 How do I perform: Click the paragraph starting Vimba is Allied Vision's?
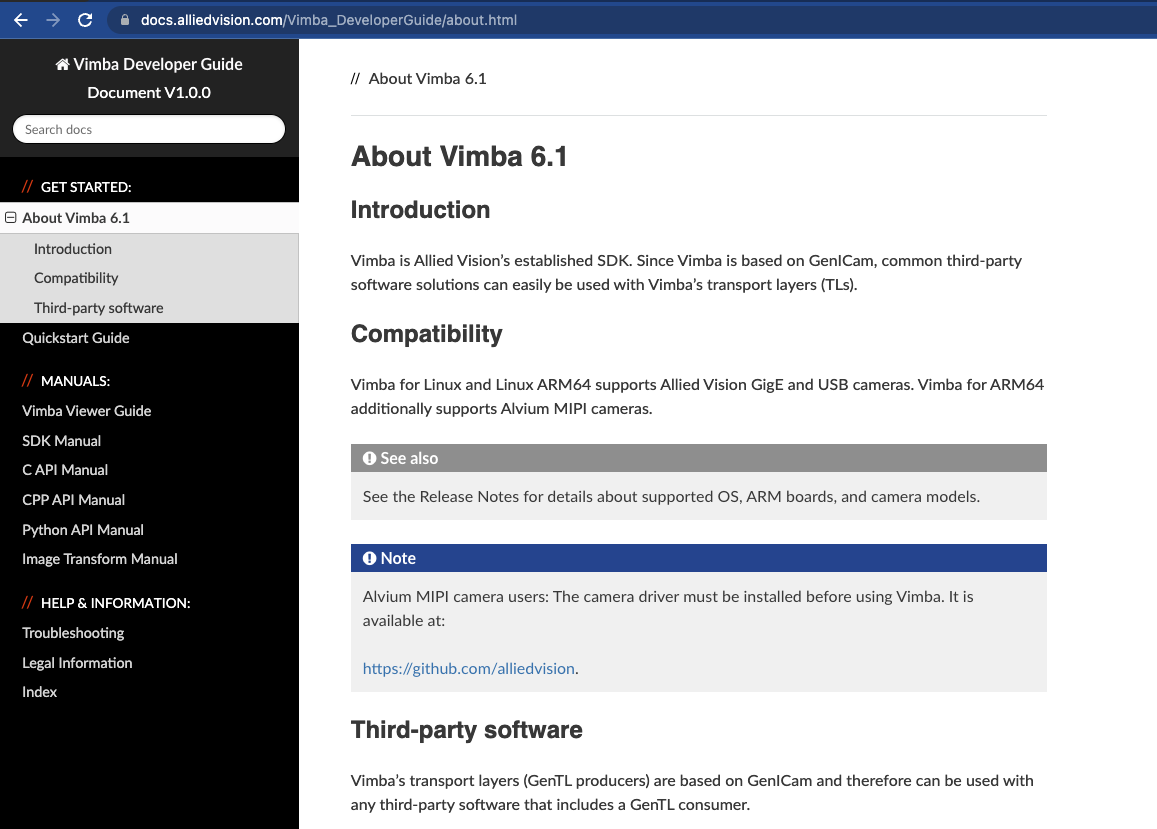[686, 272]
